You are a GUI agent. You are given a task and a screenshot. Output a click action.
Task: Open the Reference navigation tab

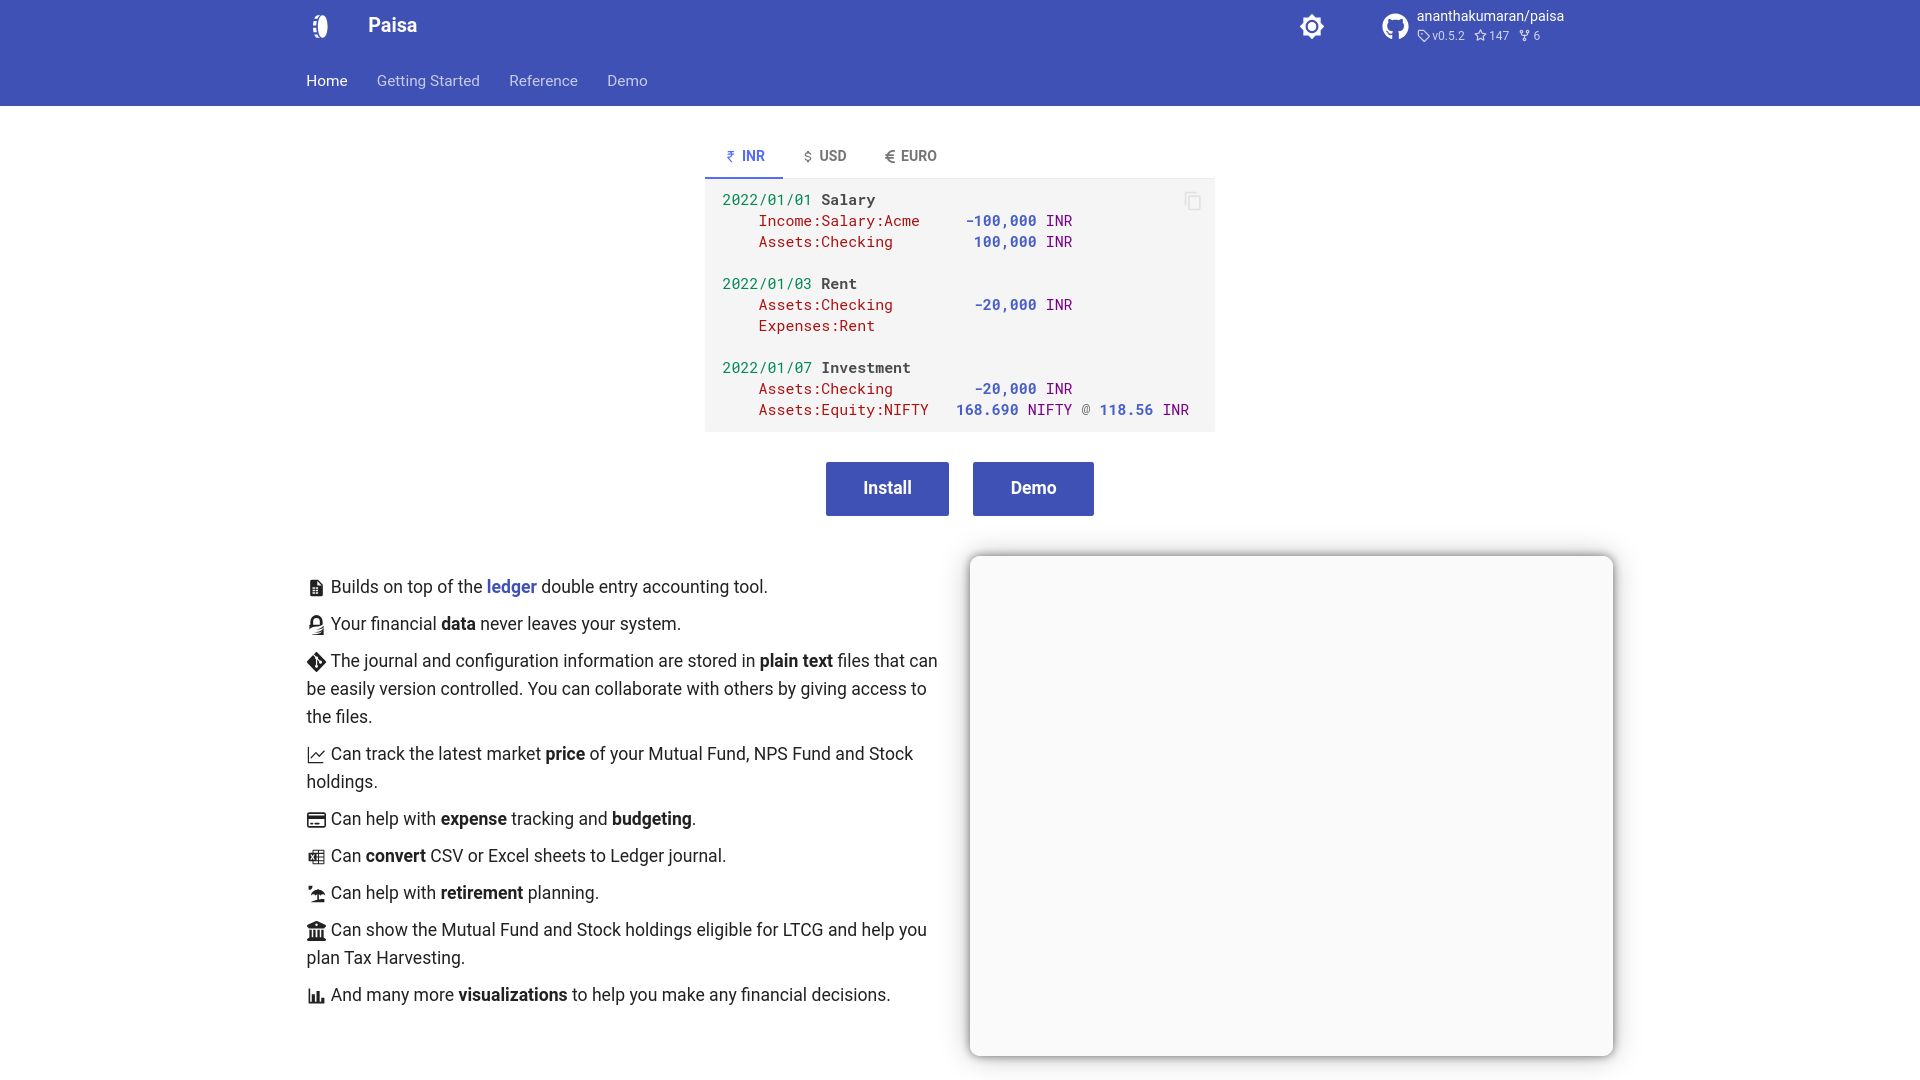(543, 81)
